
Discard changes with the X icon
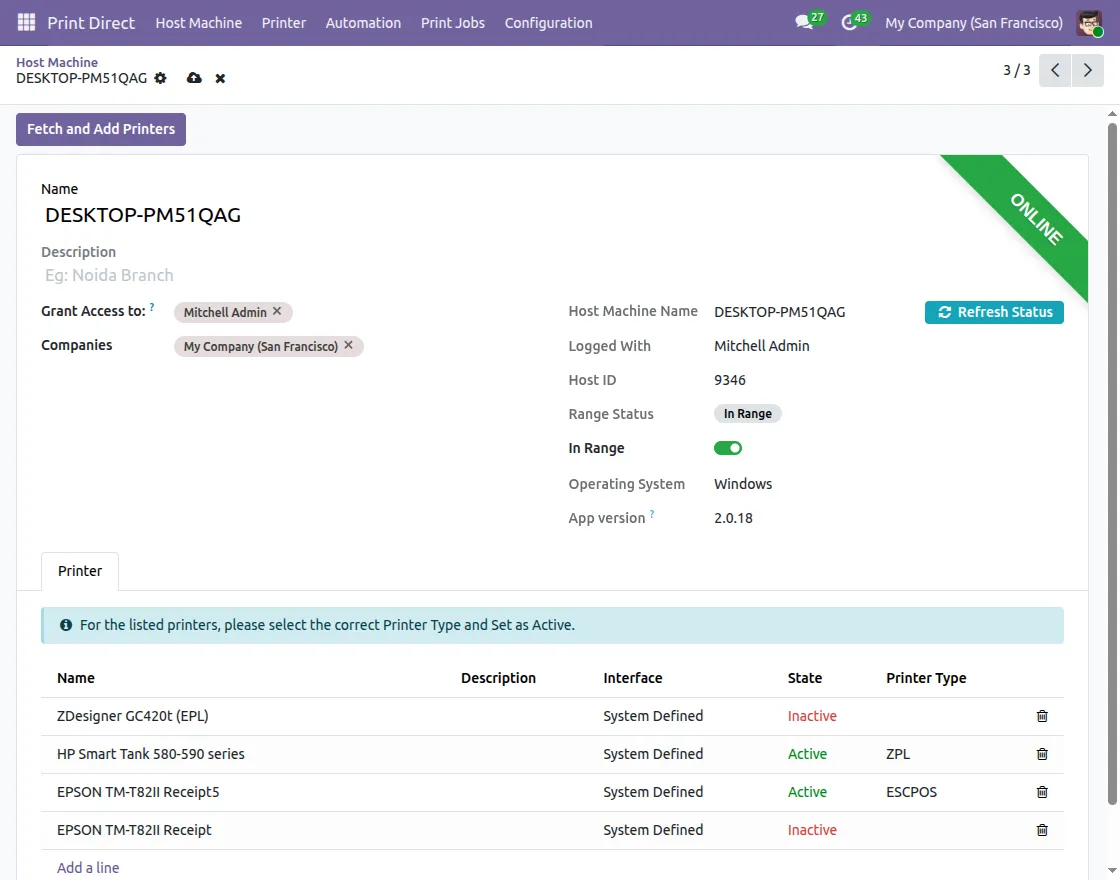(220, 78)
